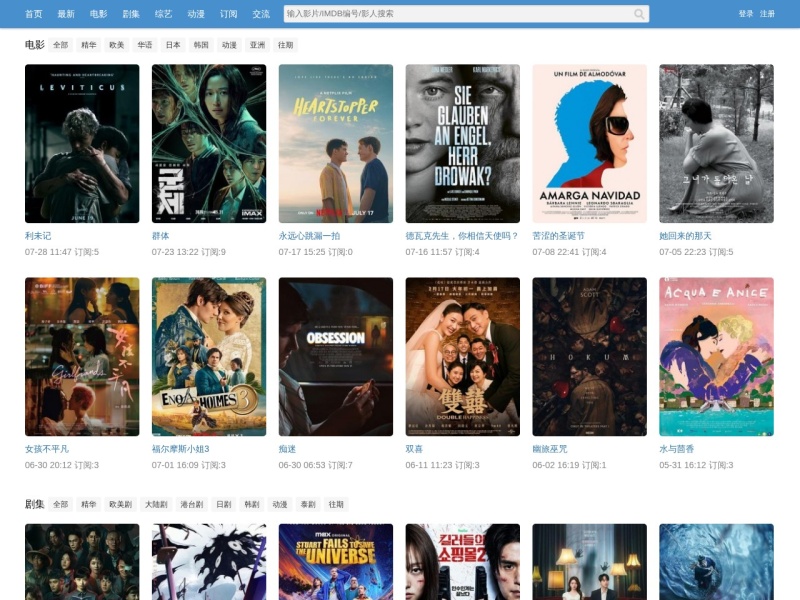Open the Leviticus movie poster
The height and width of the screenshot is (600, 800).
pos(82,143)
